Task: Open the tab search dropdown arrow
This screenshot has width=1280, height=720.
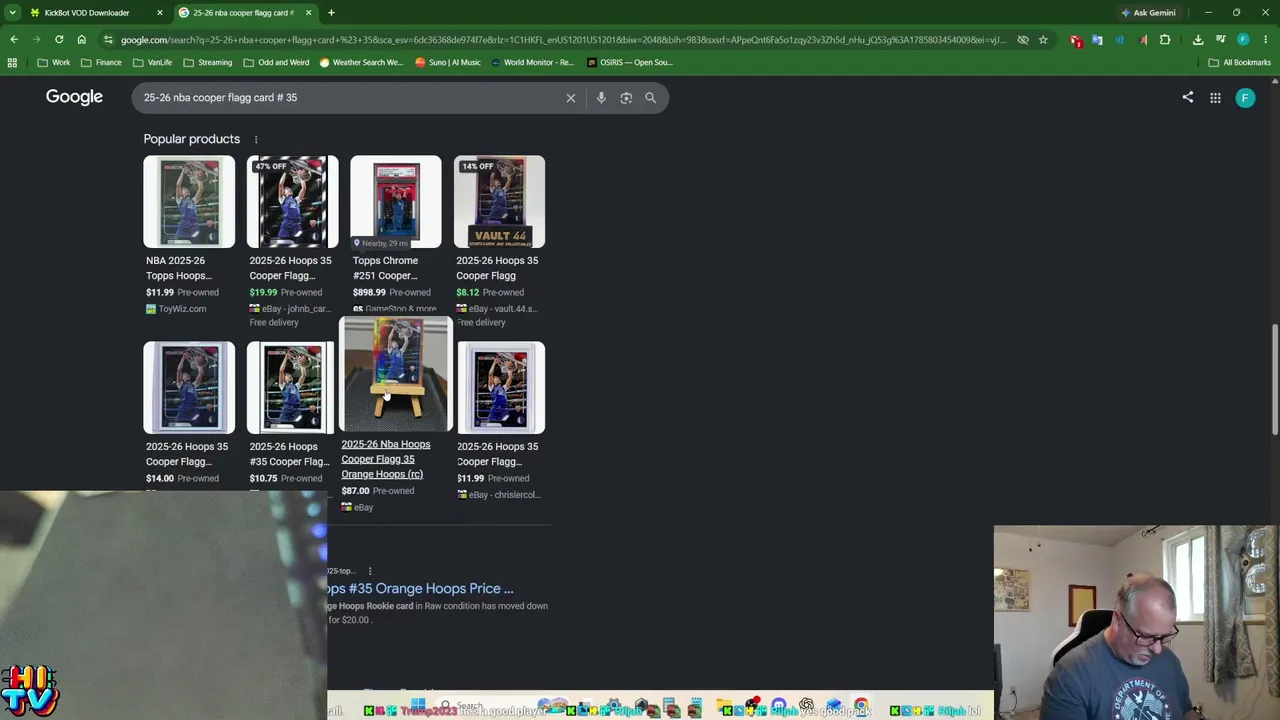Action: tap(12, 13)
